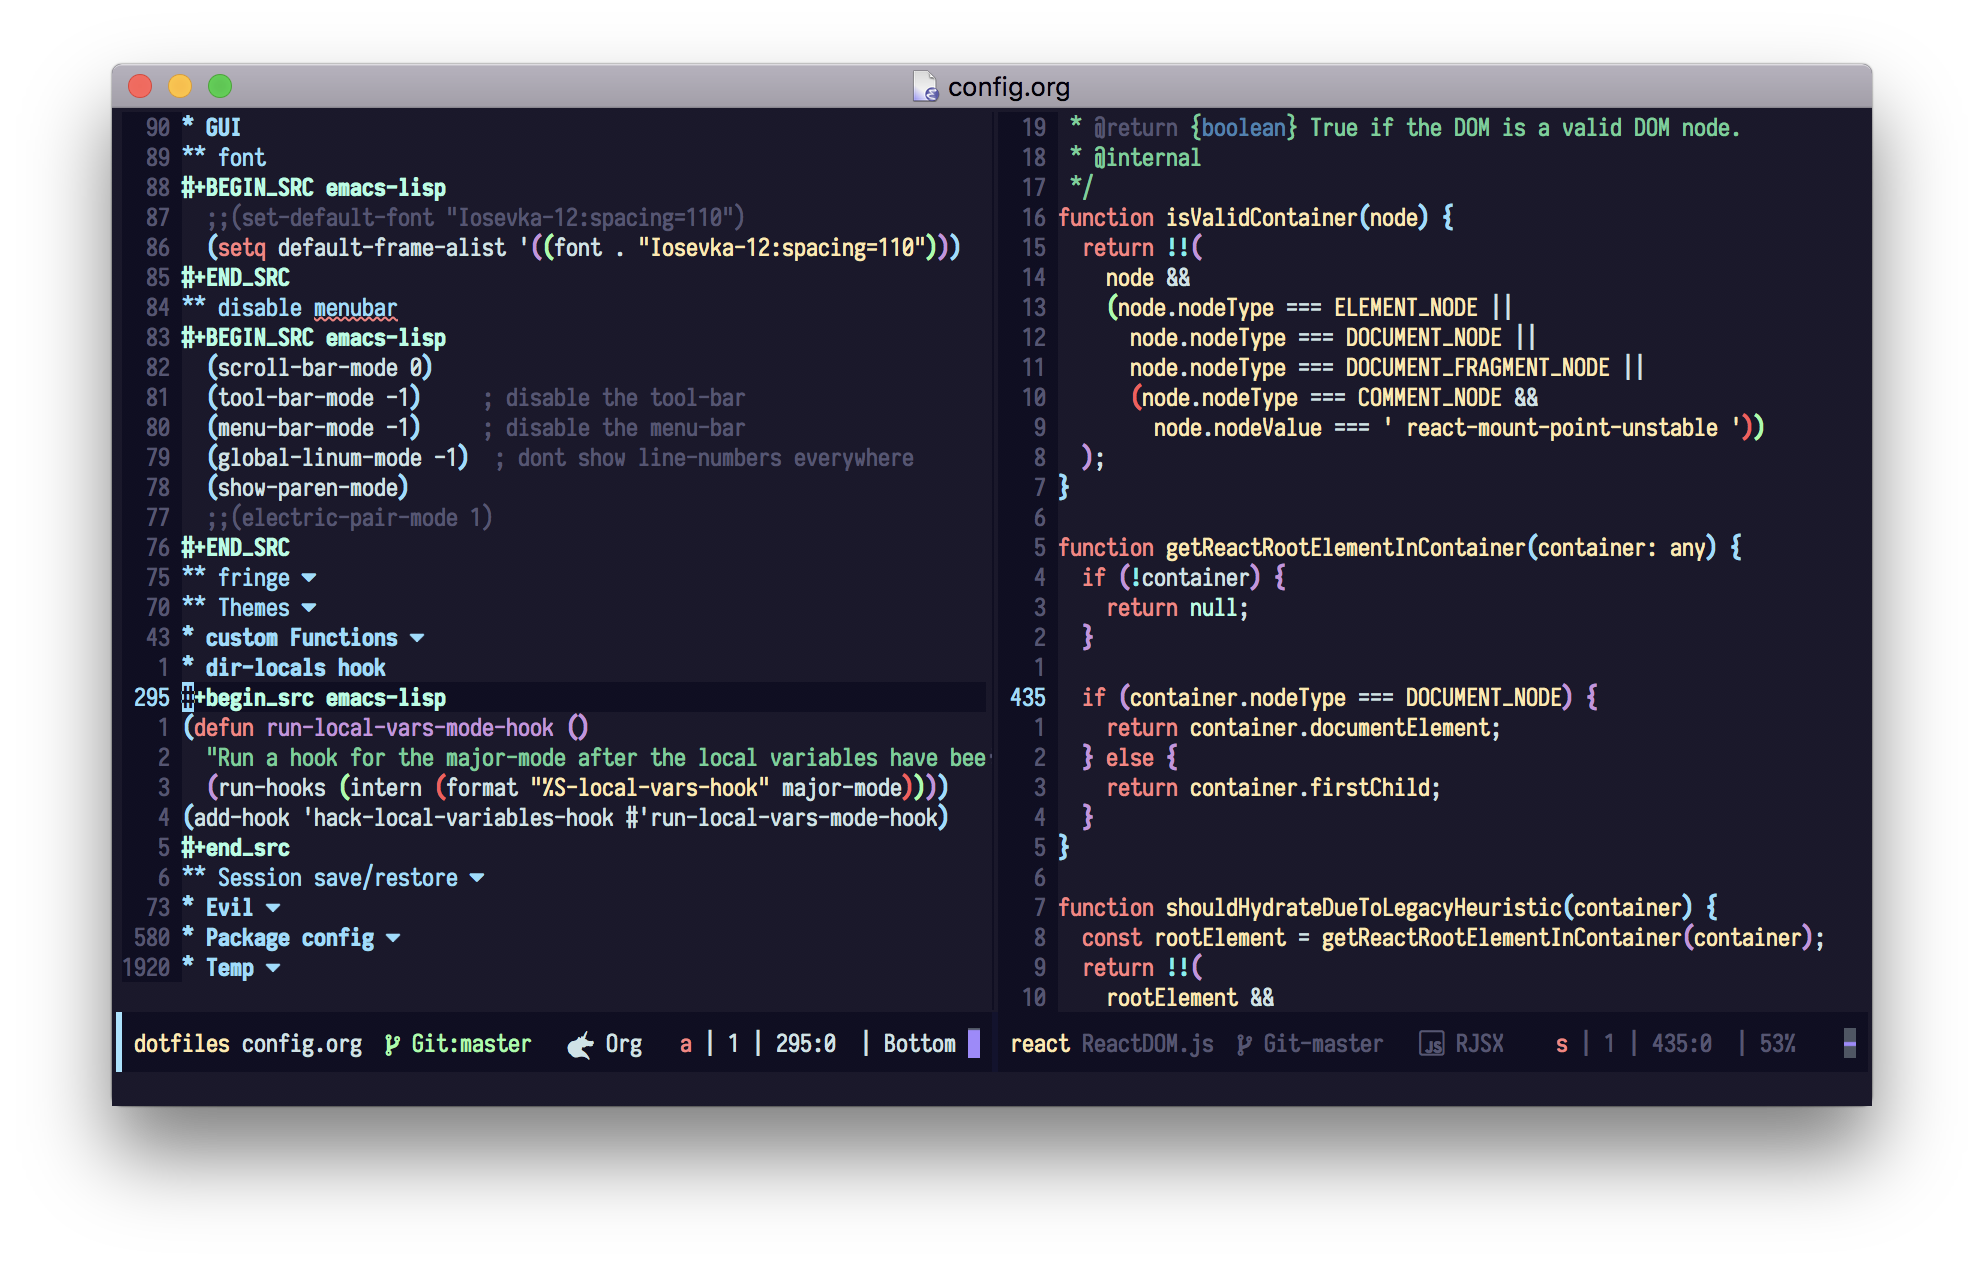The width and height of the screenshot is (1984, 1266).
Task: Click the RJSX major mode label
Action: (x=1479, y=1044)
